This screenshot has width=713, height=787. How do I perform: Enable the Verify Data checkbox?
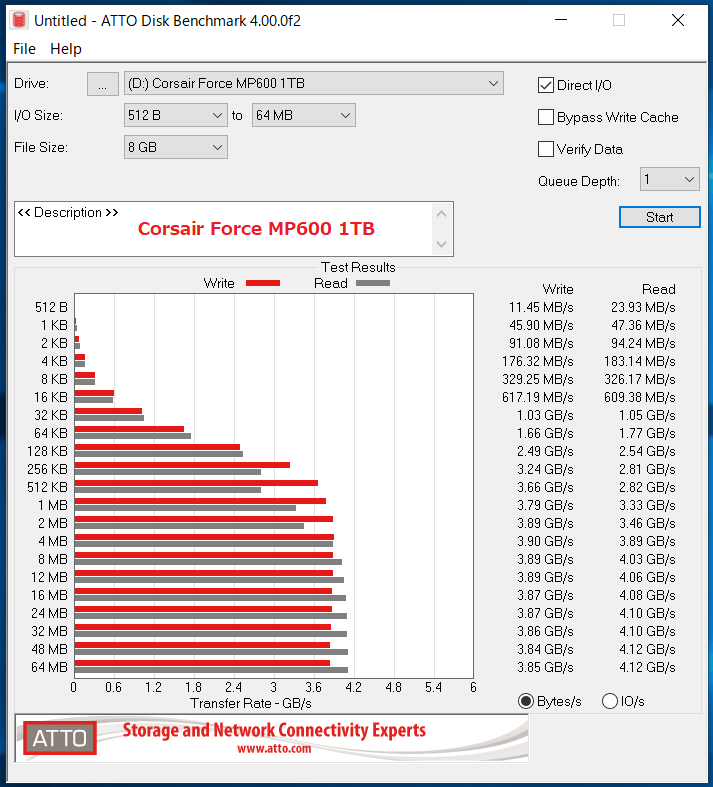[x=546, y=149]
